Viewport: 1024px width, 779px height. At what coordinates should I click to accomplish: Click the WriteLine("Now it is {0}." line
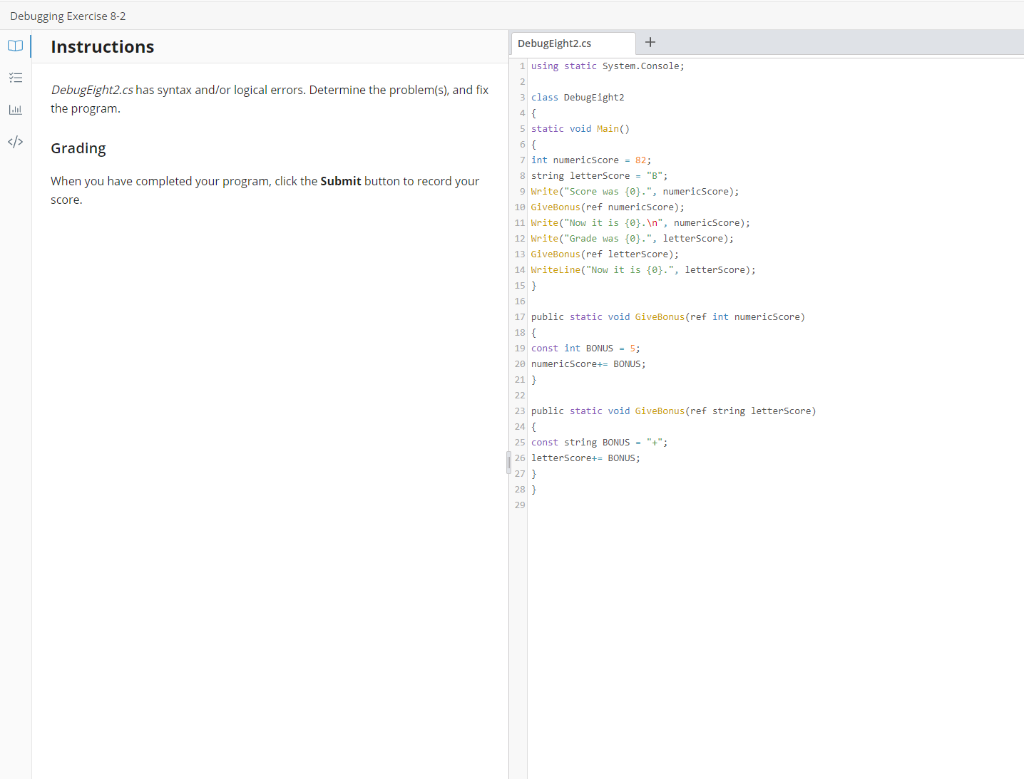coord(643,270)
